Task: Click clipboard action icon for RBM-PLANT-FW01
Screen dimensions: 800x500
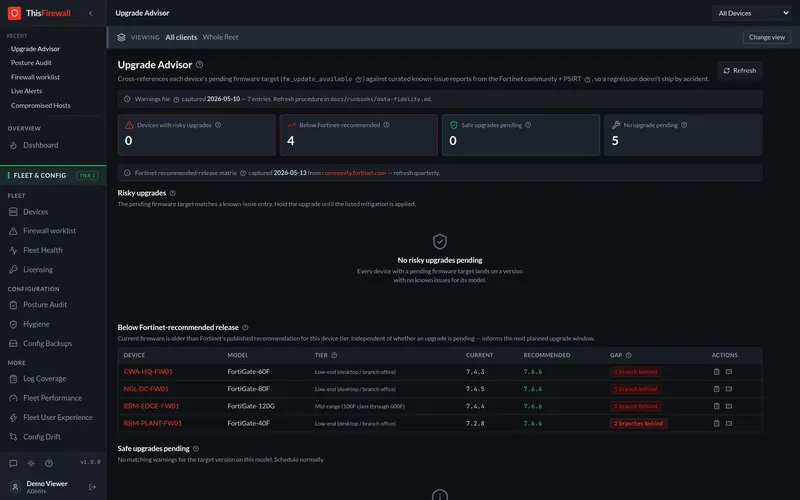Action: tap(716, 423)
